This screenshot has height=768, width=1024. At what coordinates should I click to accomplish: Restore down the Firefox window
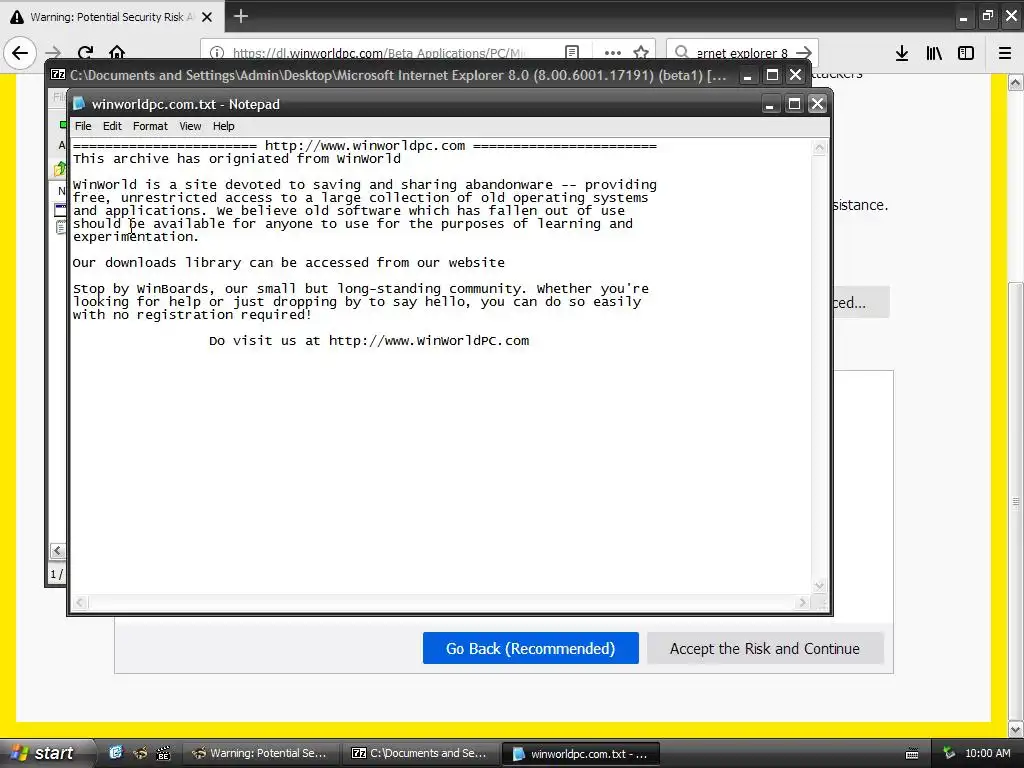[x=987, y=17]
